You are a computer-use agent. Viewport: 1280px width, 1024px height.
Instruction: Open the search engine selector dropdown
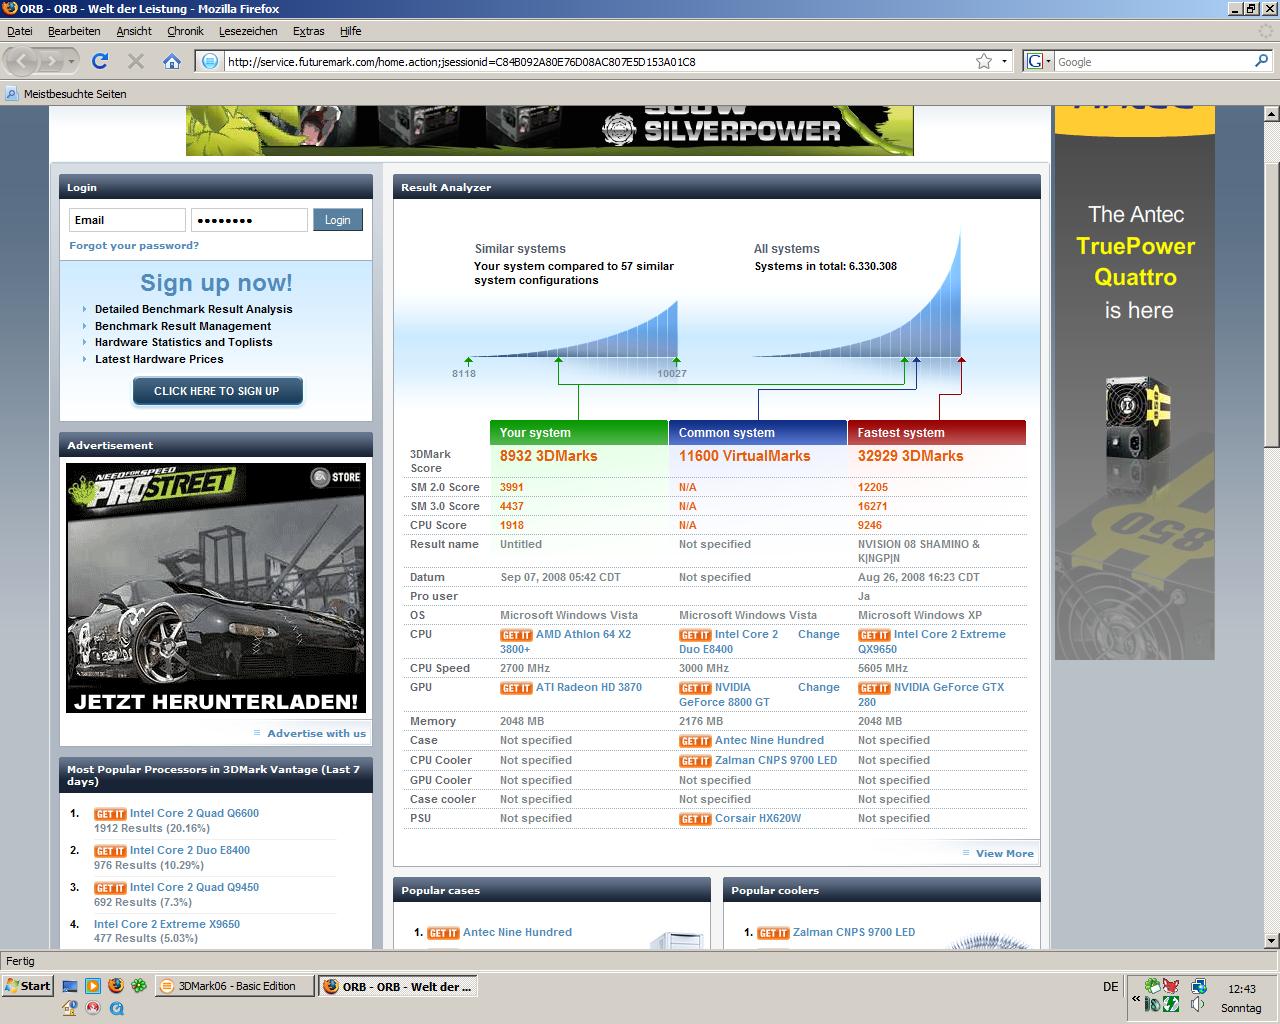point(1047,61)
